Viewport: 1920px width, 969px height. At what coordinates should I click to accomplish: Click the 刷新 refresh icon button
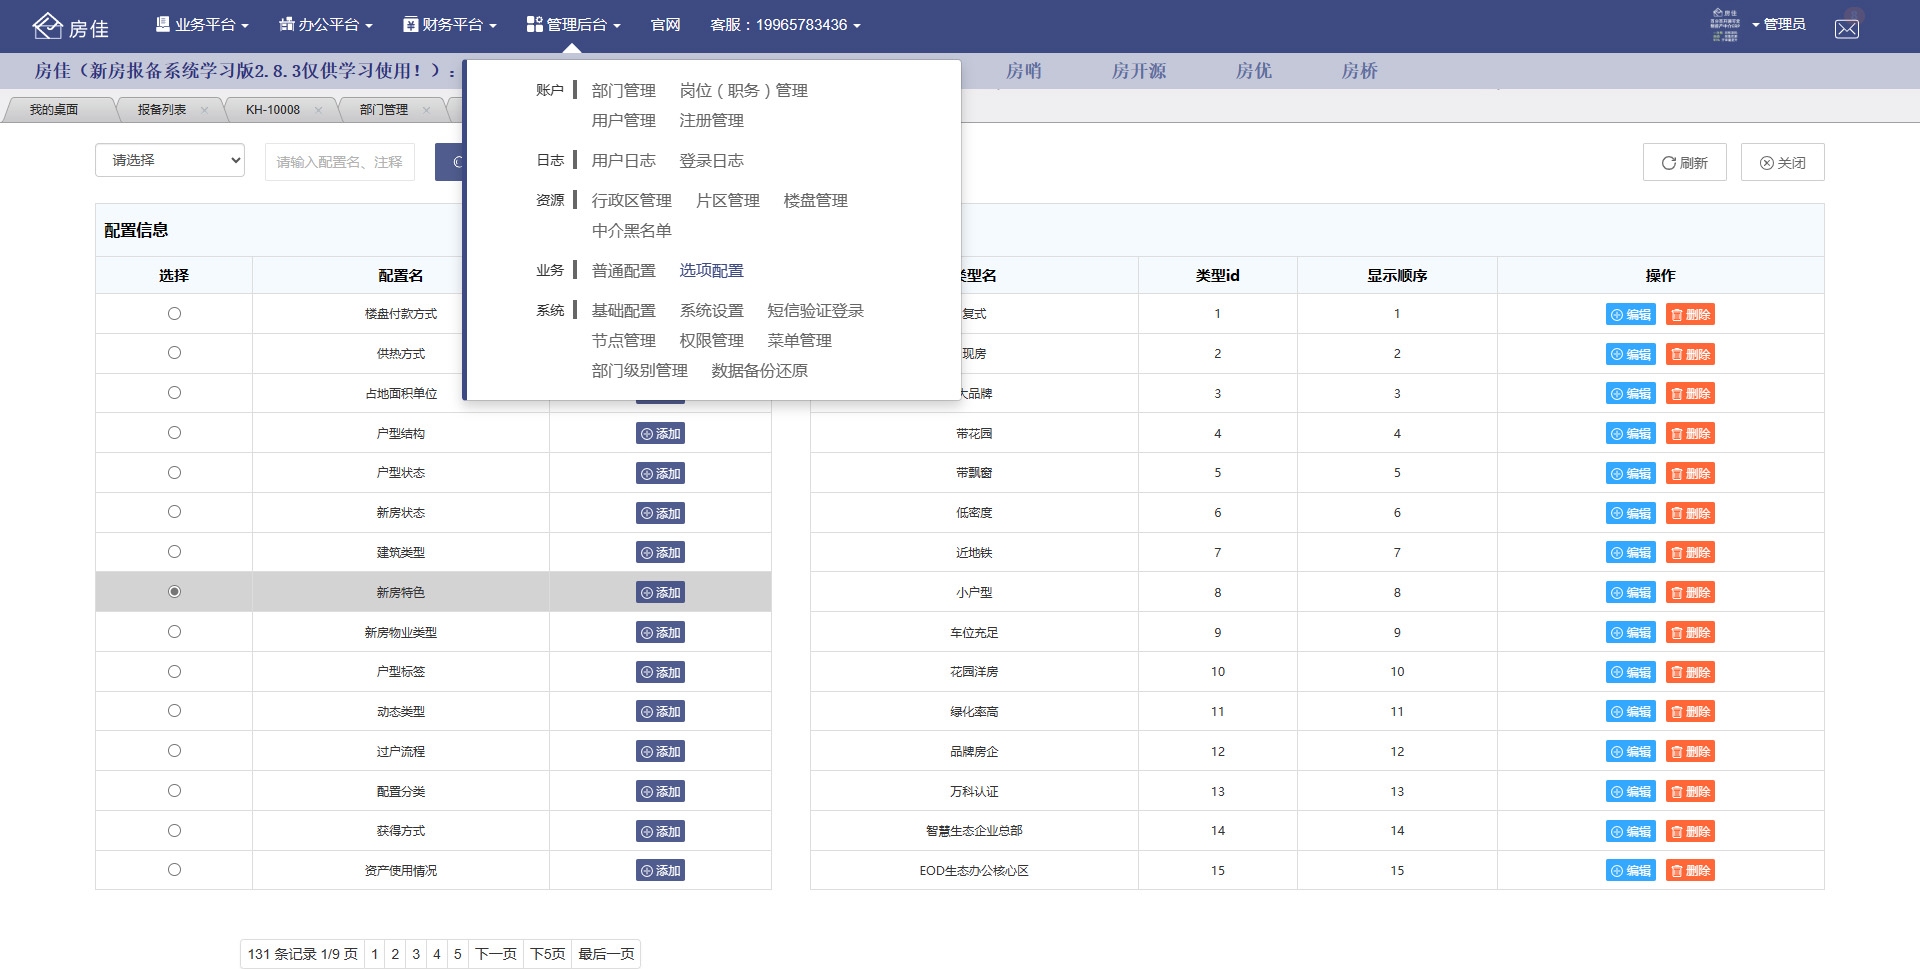pos(1685,161)
